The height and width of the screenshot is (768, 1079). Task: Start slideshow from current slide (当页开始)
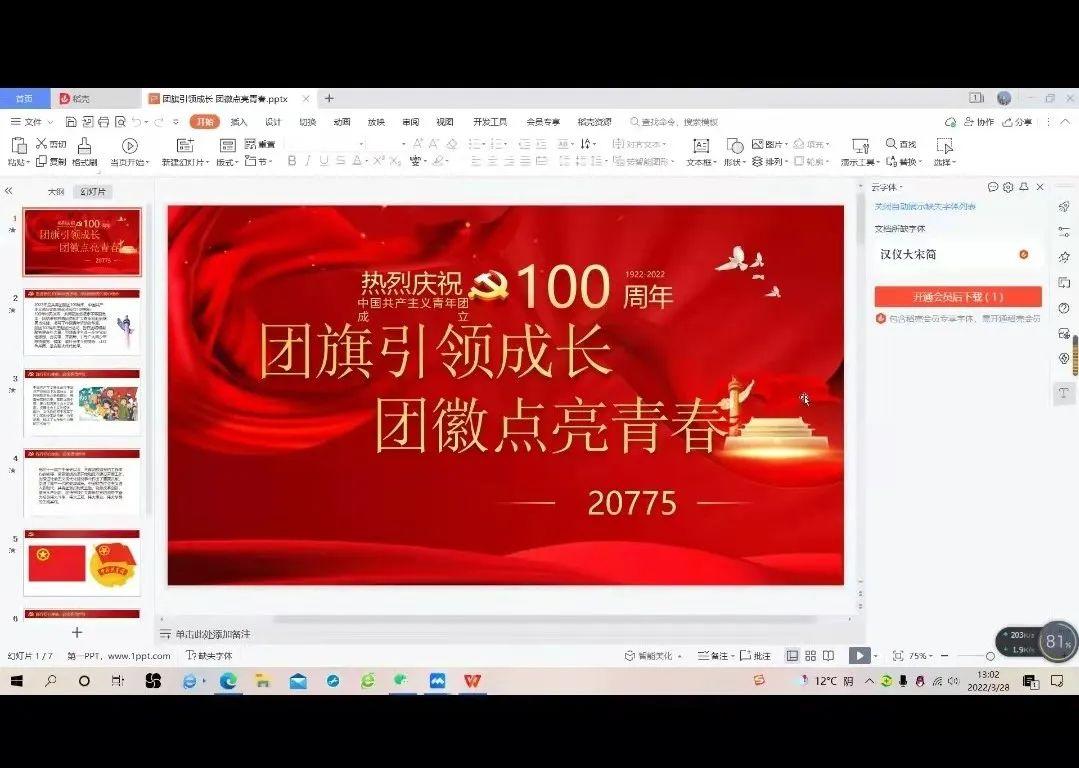coord(129,146)
